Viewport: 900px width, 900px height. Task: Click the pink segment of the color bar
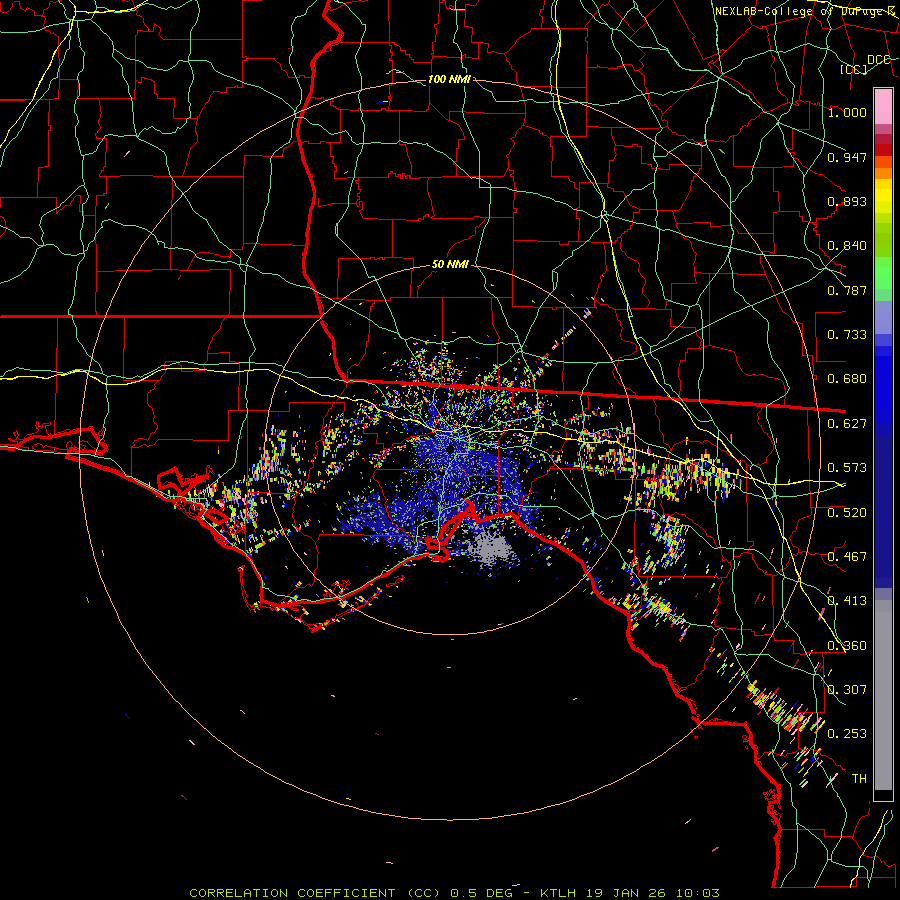pyautogui.click(x=883, y=107)
